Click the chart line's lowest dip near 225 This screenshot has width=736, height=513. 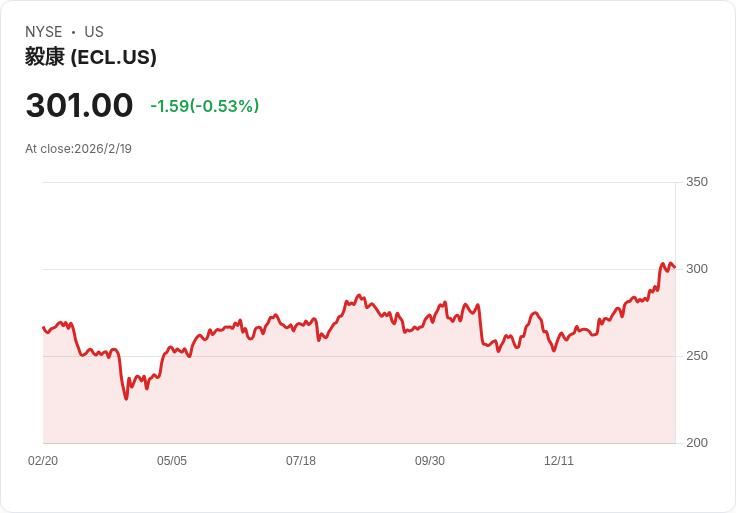[x=126, y=398]
